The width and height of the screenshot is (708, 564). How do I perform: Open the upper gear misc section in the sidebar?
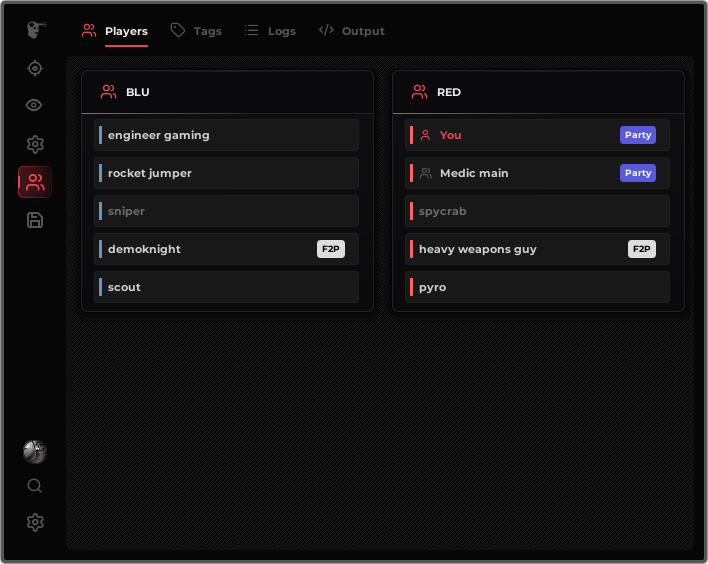[x=35, y=144]
